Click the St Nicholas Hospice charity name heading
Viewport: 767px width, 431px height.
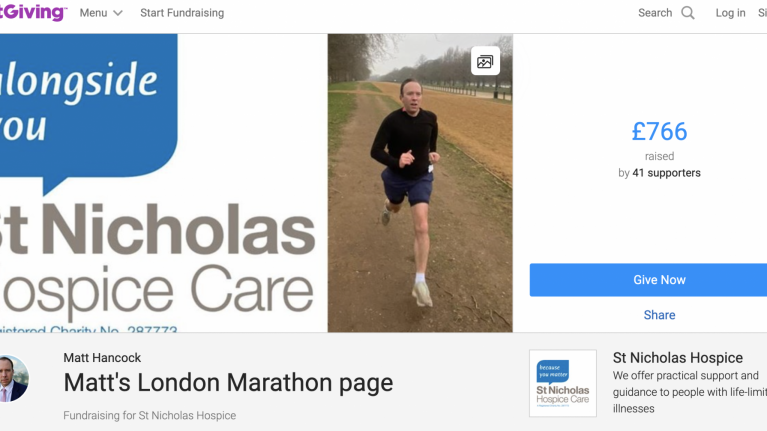677,358
